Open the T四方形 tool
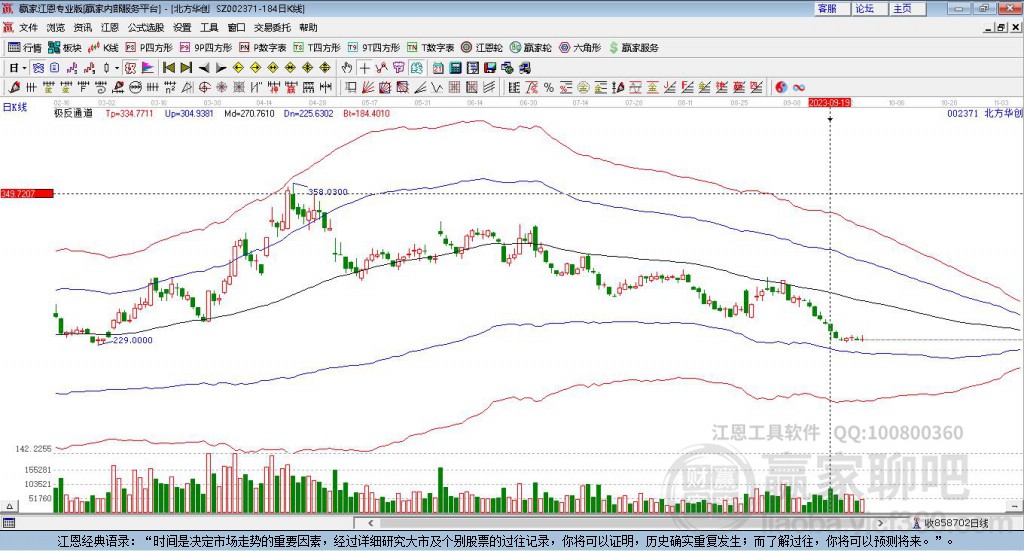The width and height of the screenshot is (1024, 551). coord(317,48)
